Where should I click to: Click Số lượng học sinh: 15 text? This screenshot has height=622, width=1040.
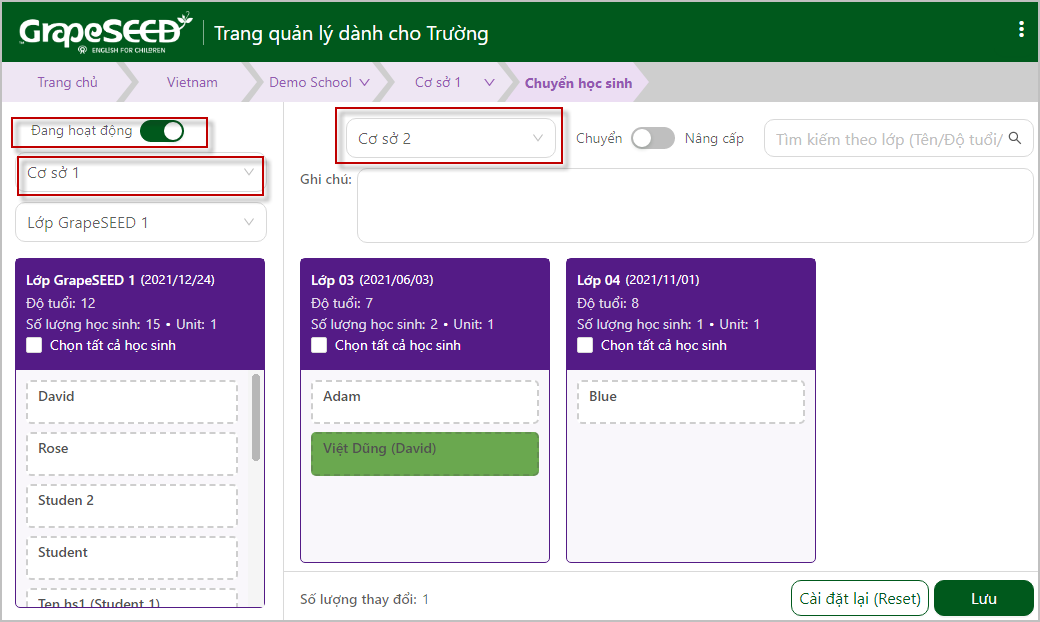tap(93, 324)
